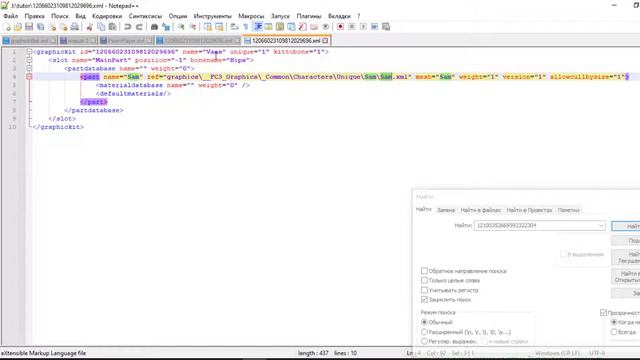Save the current file using toolbar
The image size is (640, 360).
(x=29, y=27)
